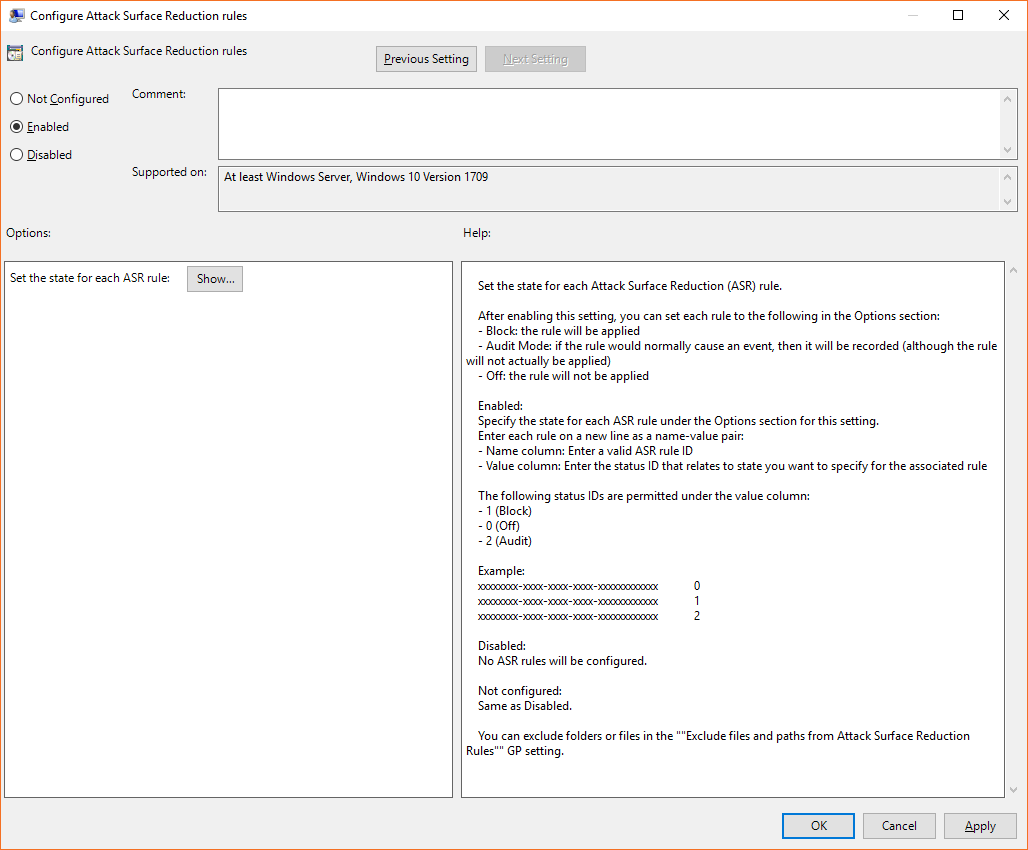The height and width of the screenshot is (850, 1028).
Task: Click the Supported on text field
Action: tap(609, 189)
